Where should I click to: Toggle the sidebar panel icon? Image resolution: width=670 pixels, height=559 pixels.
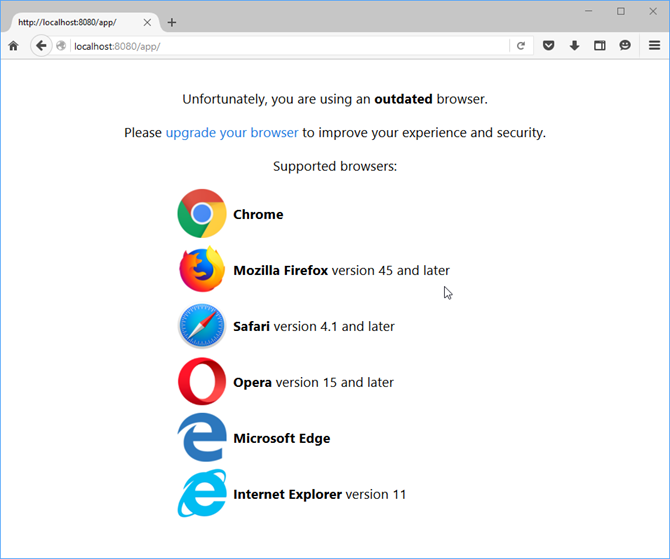[599, 45]
